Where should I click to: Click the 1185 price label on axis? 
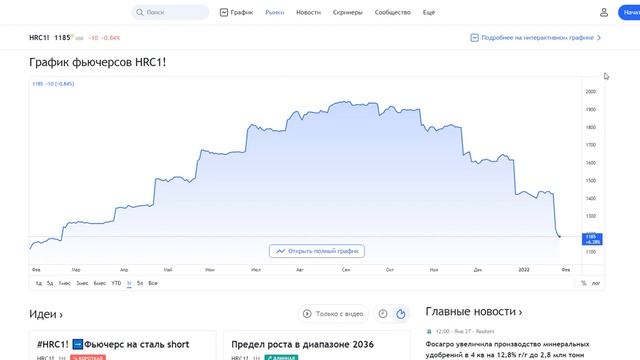pos(592,239)
